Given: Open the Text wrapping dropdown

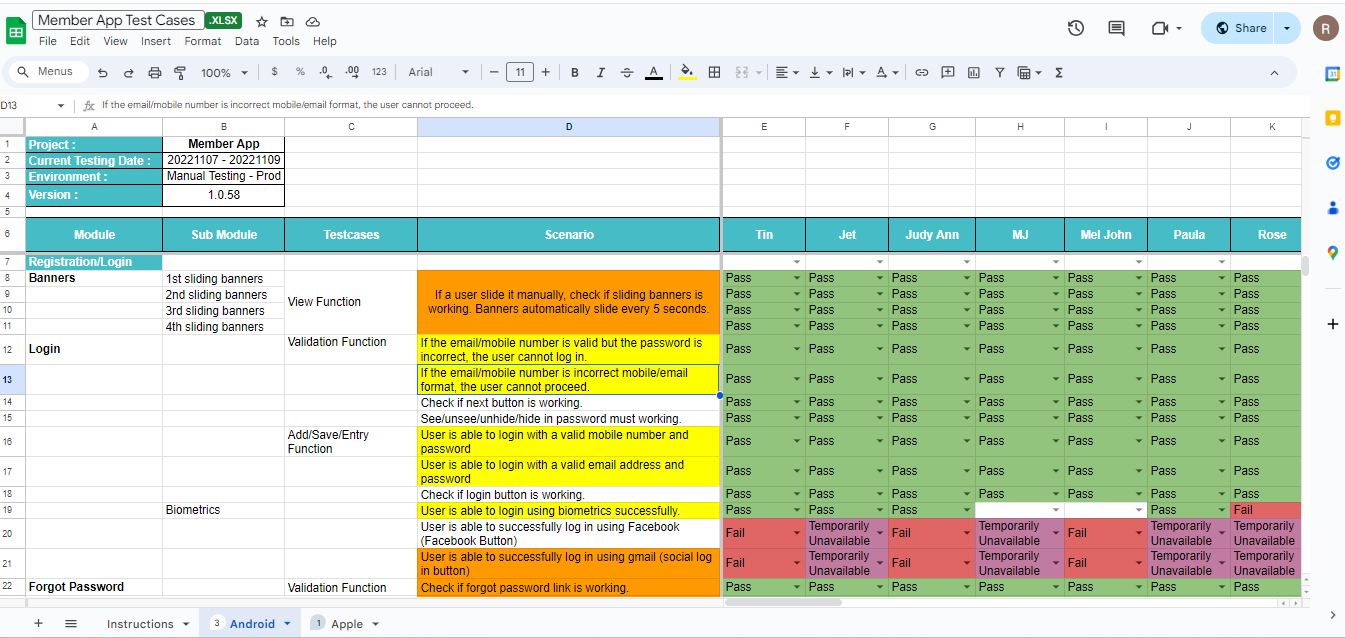Looking at the screenshot, I should [853, 72].
